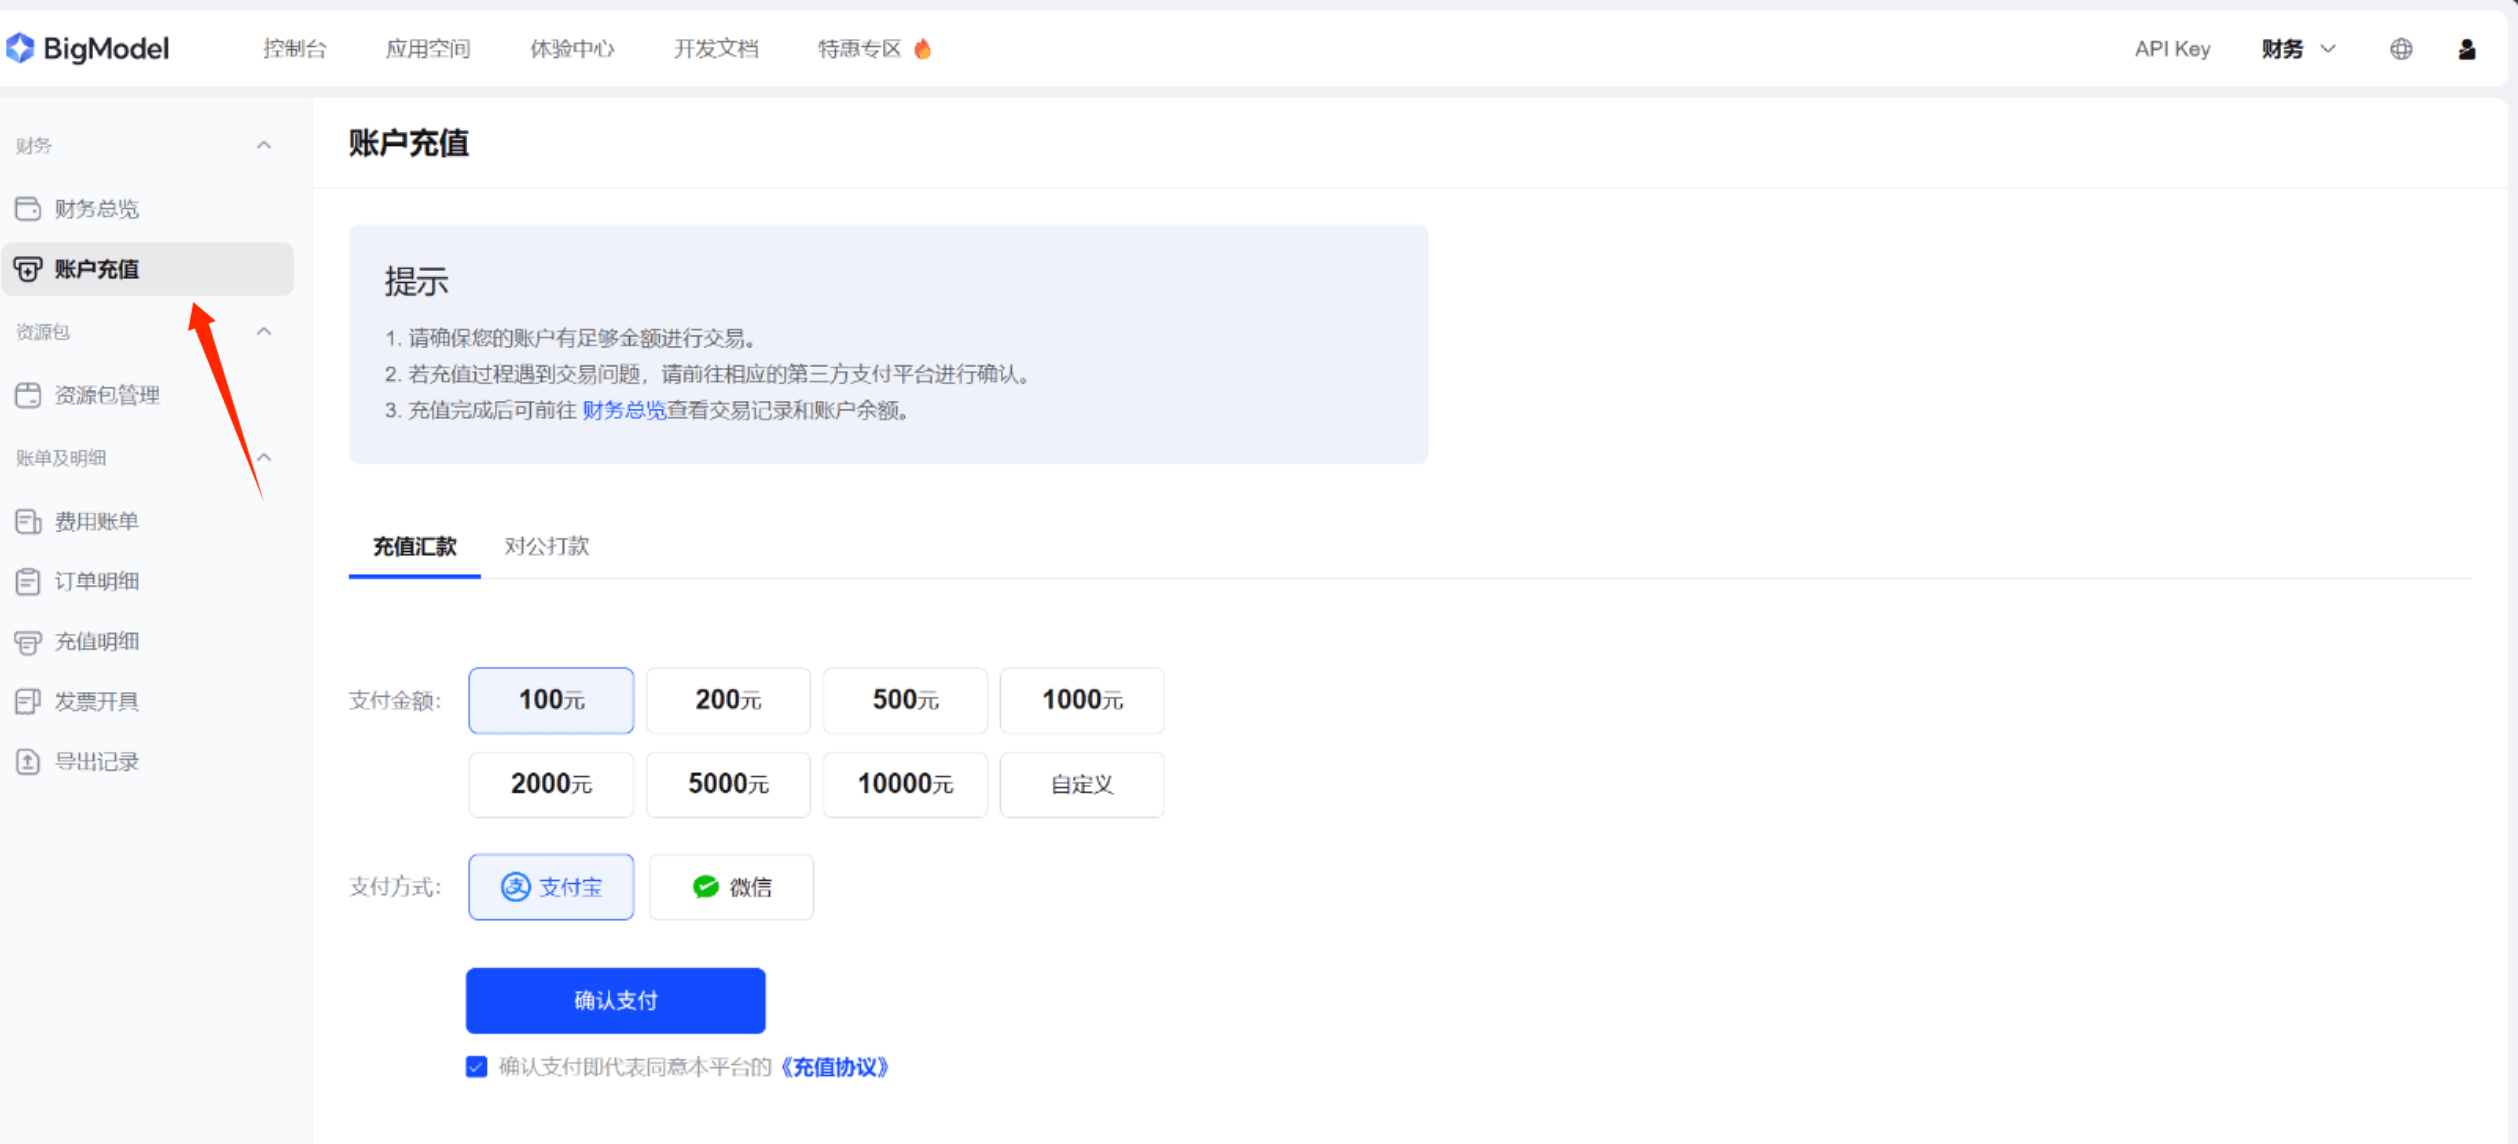This screenshot has width=2518, height=1144.
Task: Click the BigModel logo icon
Action: (x=21, y=48)
